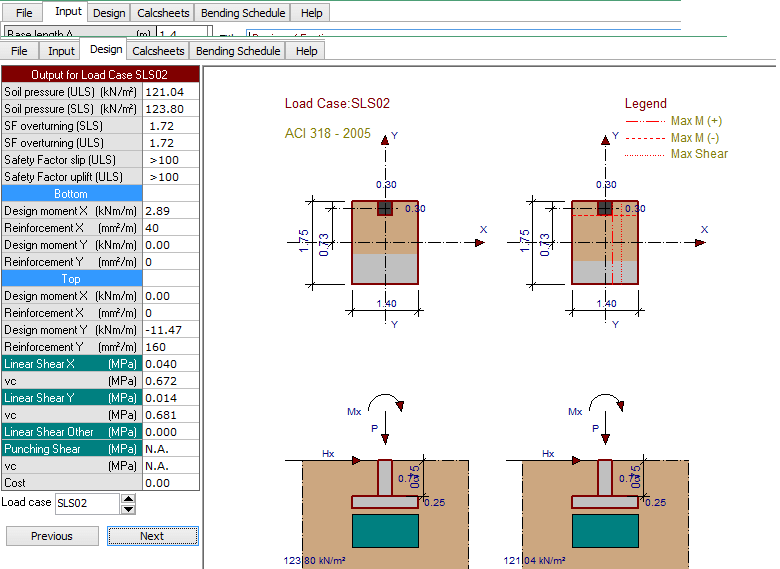
Task: Click the Legend heading
Action: tap(646, 103)
